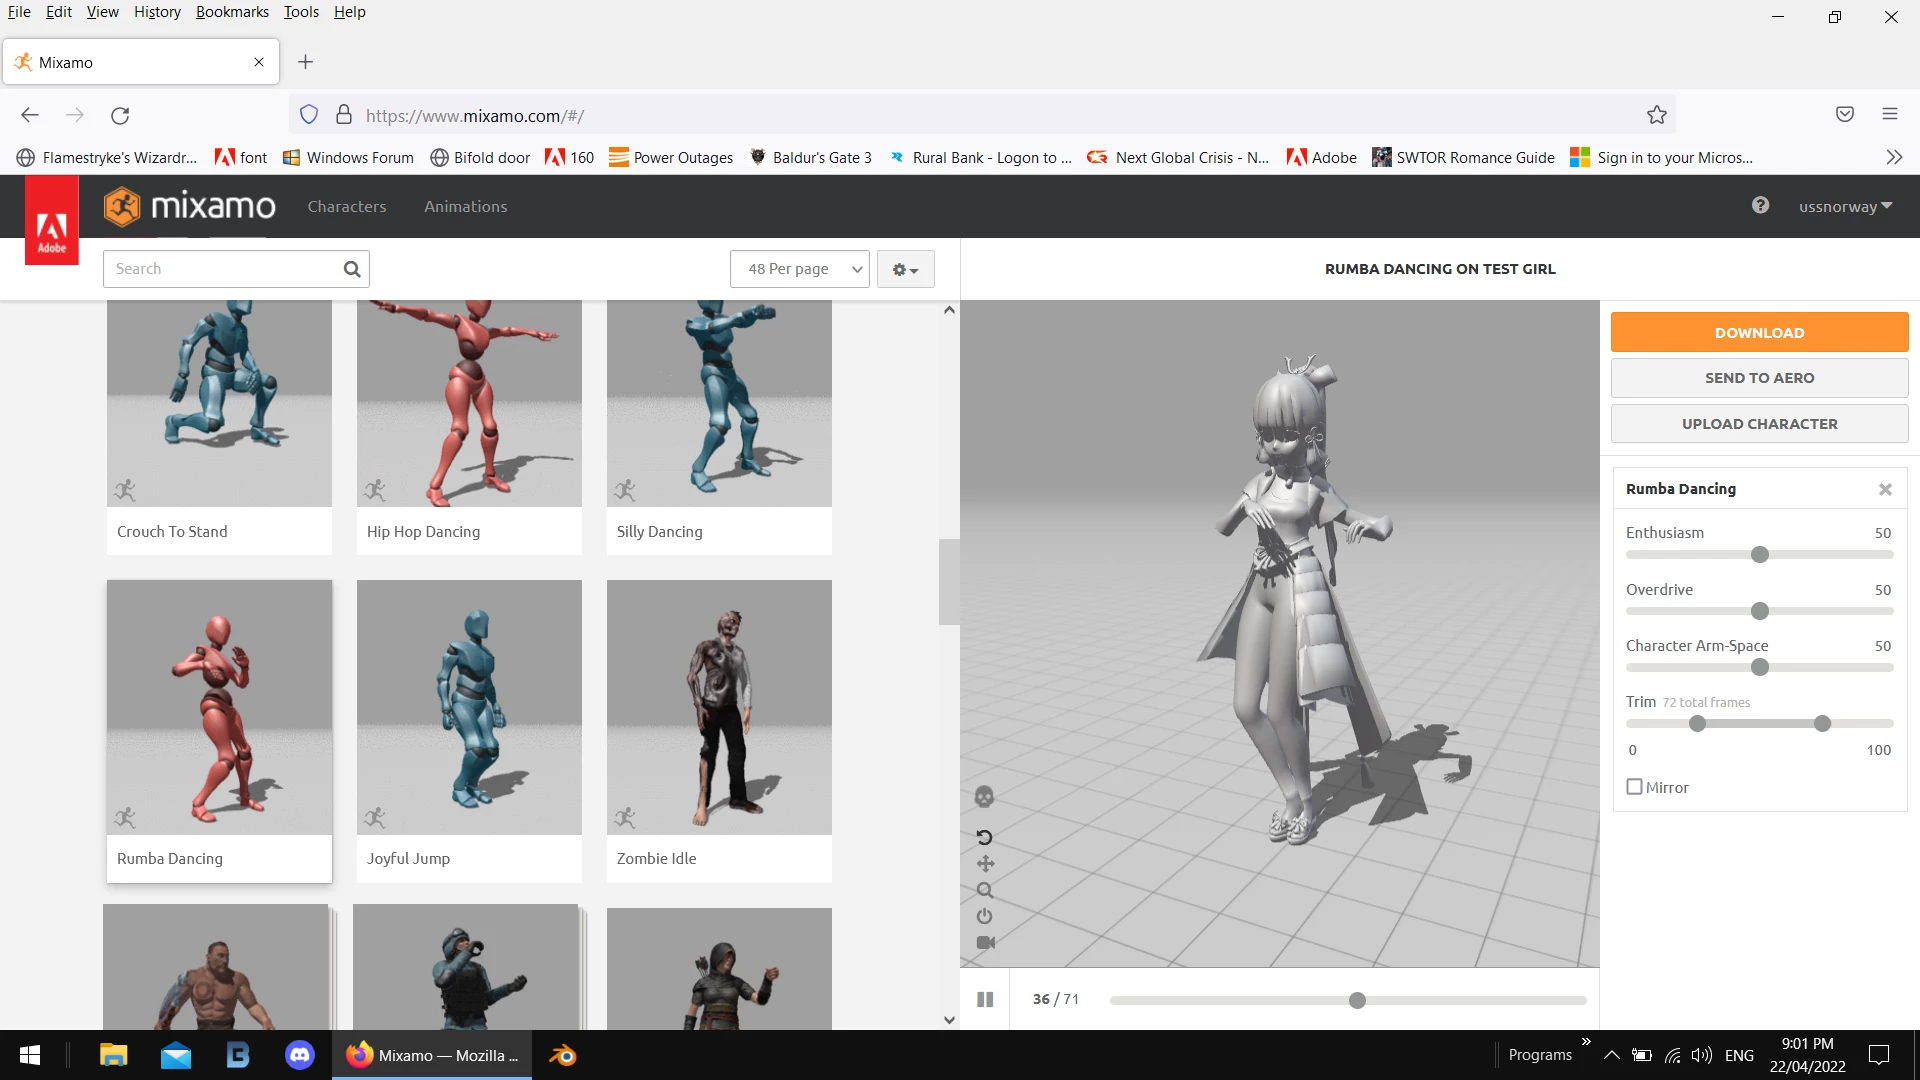The width and height of the screenshot is (1920, 1080).
Task: Click the Enthusiasm slider handle
Action: click(x=1760, y=555)
